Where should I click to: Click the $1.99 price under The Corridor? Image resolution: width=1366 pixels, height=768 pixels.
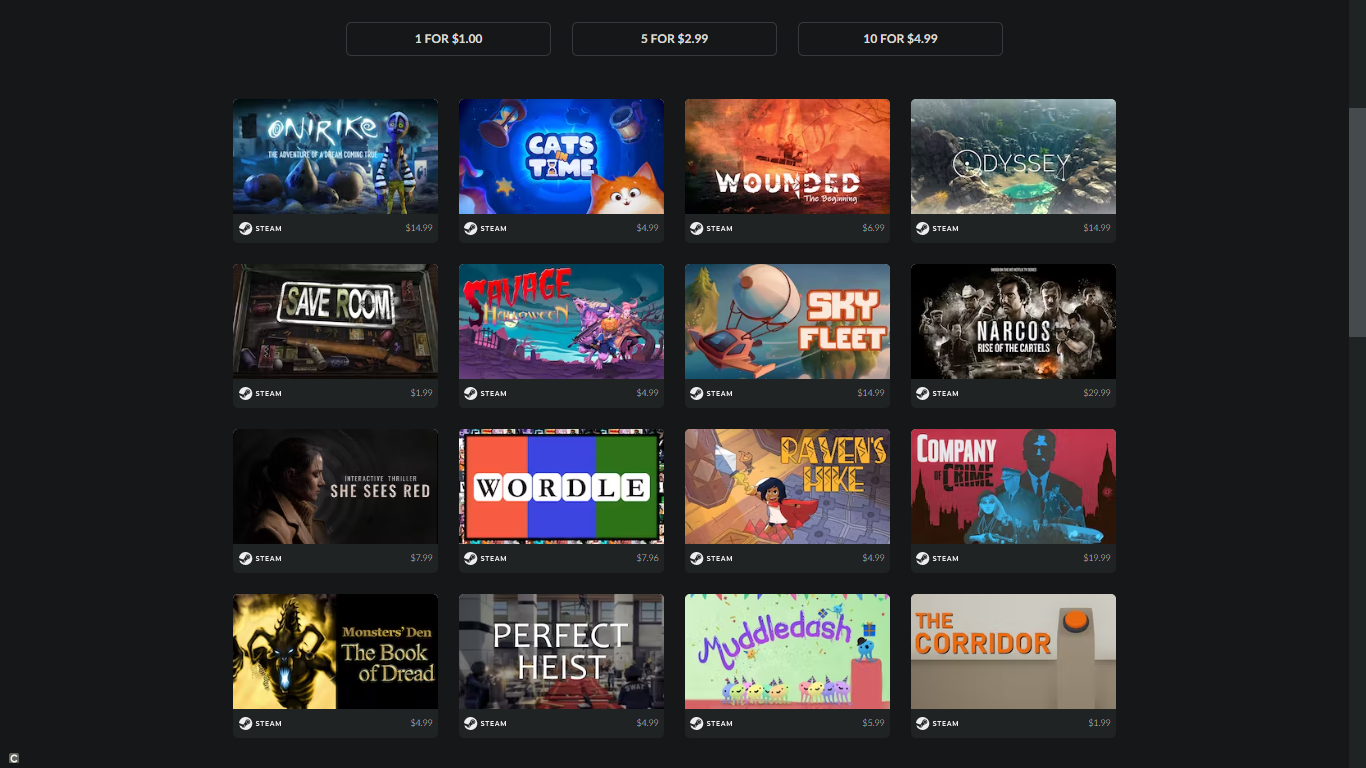[x=1100, y=723]
